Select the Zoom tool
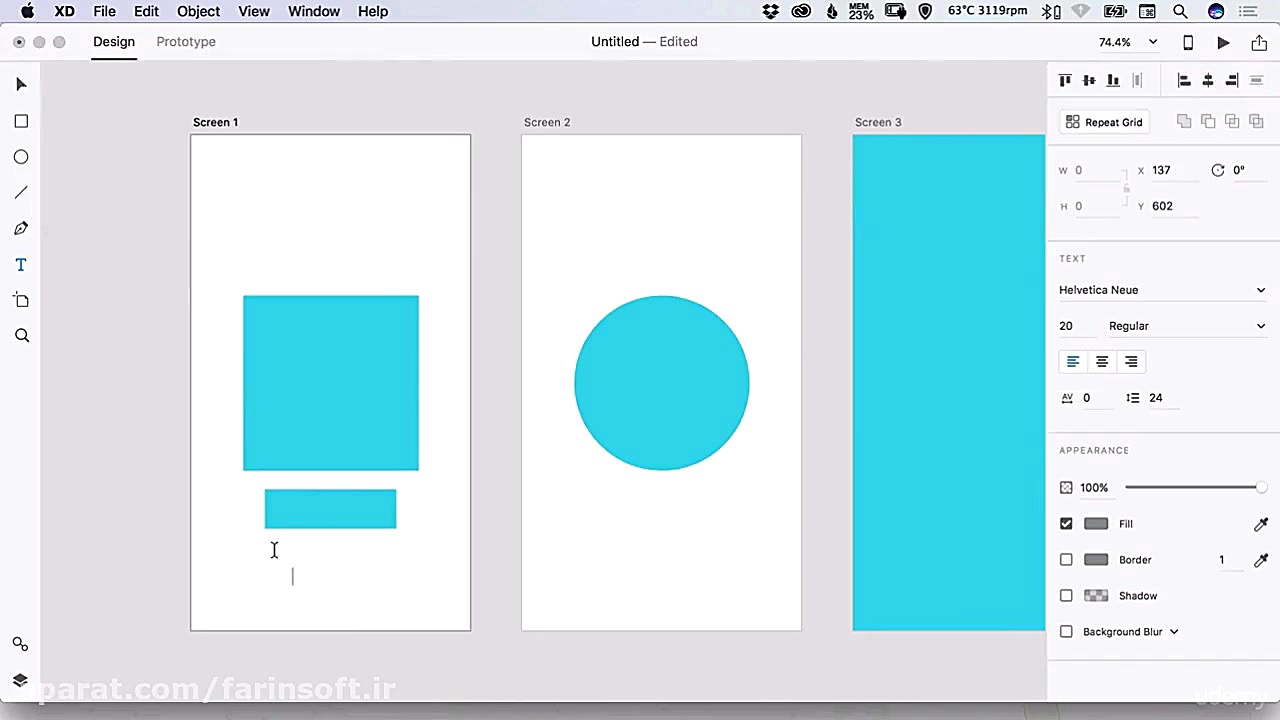Image resolution: width=1280 pixels, height=720 pixels. [21, 336]
